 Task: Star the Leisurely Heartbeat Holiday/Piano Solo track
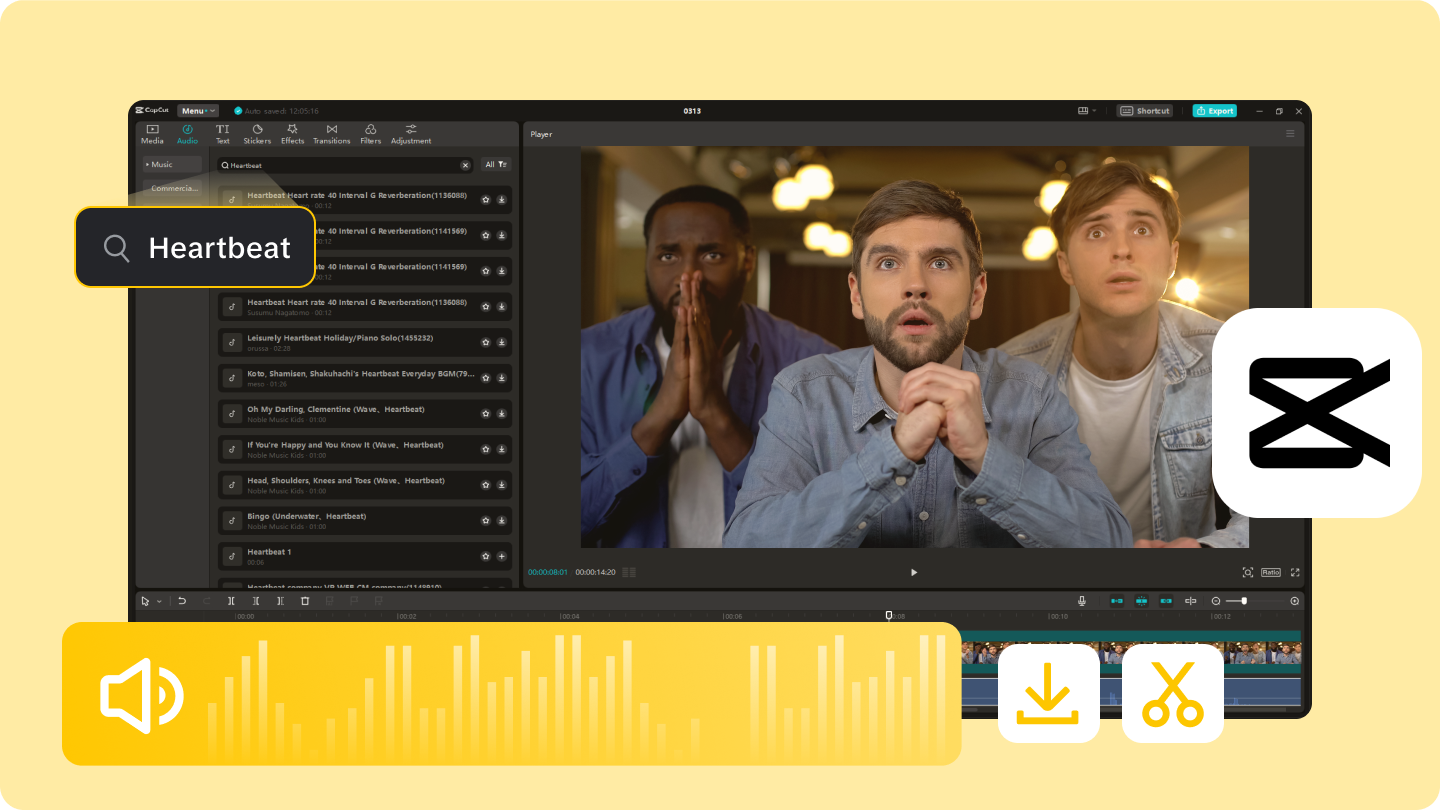tap(485, 343)
